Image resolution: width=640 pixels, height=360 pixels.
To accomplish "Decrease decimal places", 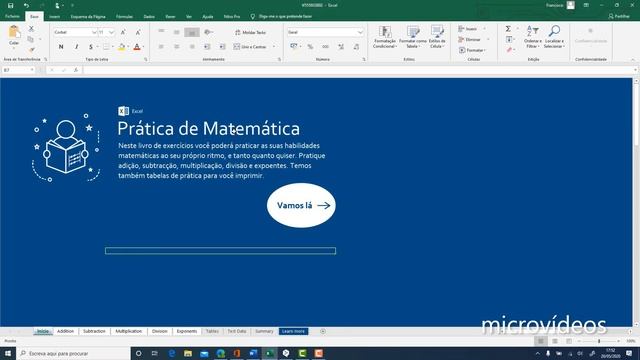I will [356, 47].
